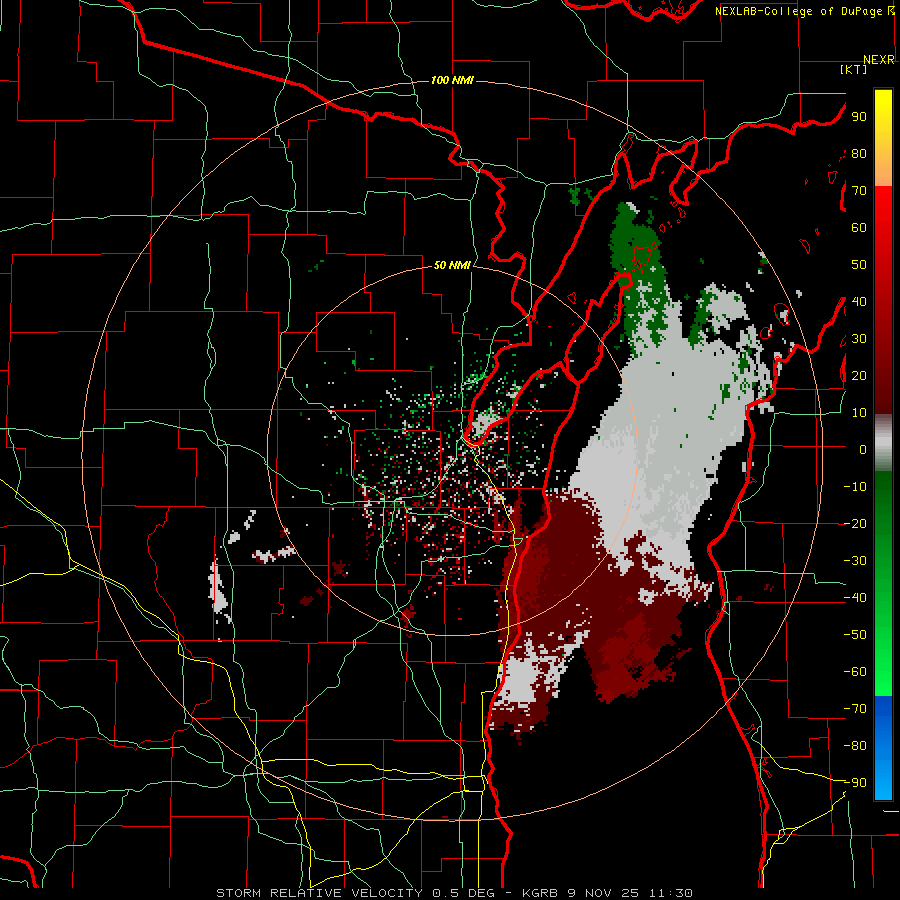The height and width of the screenshot is (900, 900).
Task: Click the positive 70 scale label
Action: pyautogui.click(x=859, y=191)
